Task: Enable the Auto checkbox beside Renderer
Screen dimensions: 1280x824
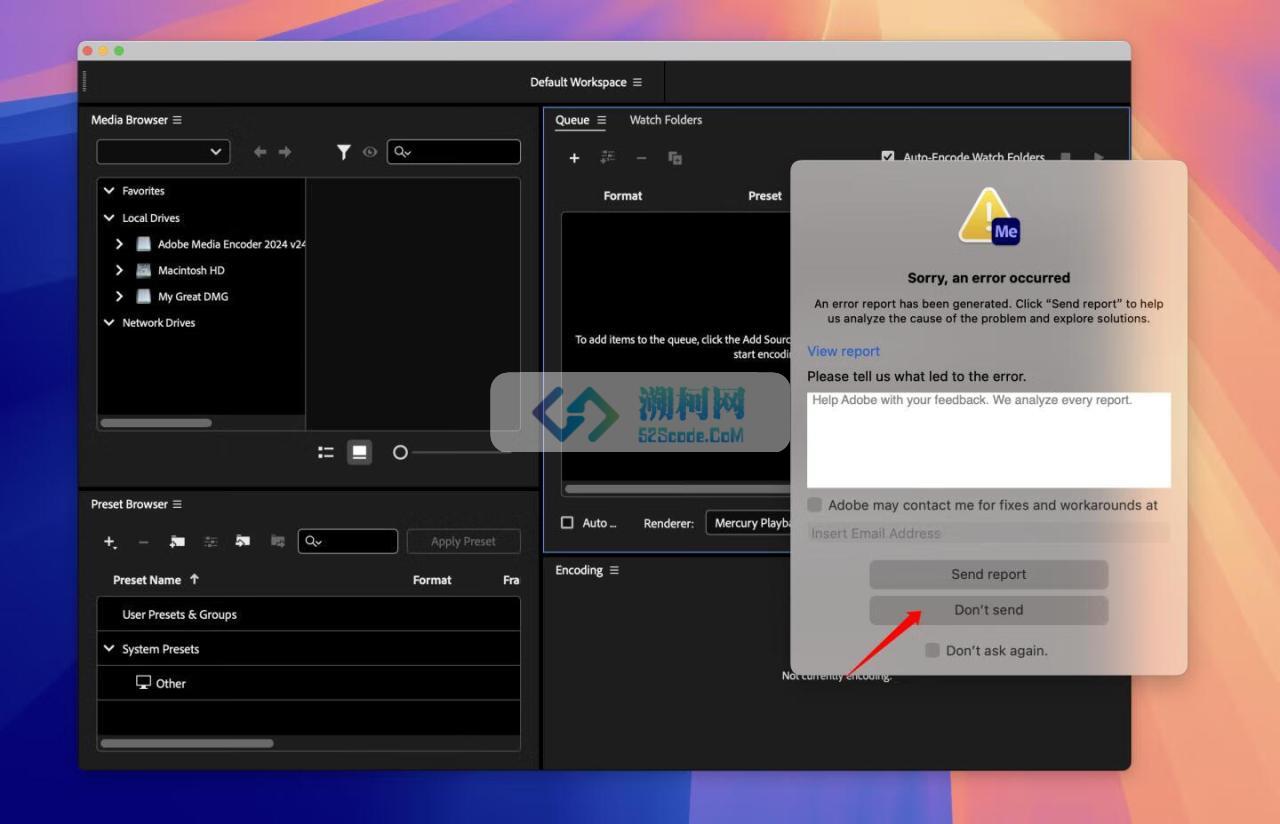Action: 567,523
